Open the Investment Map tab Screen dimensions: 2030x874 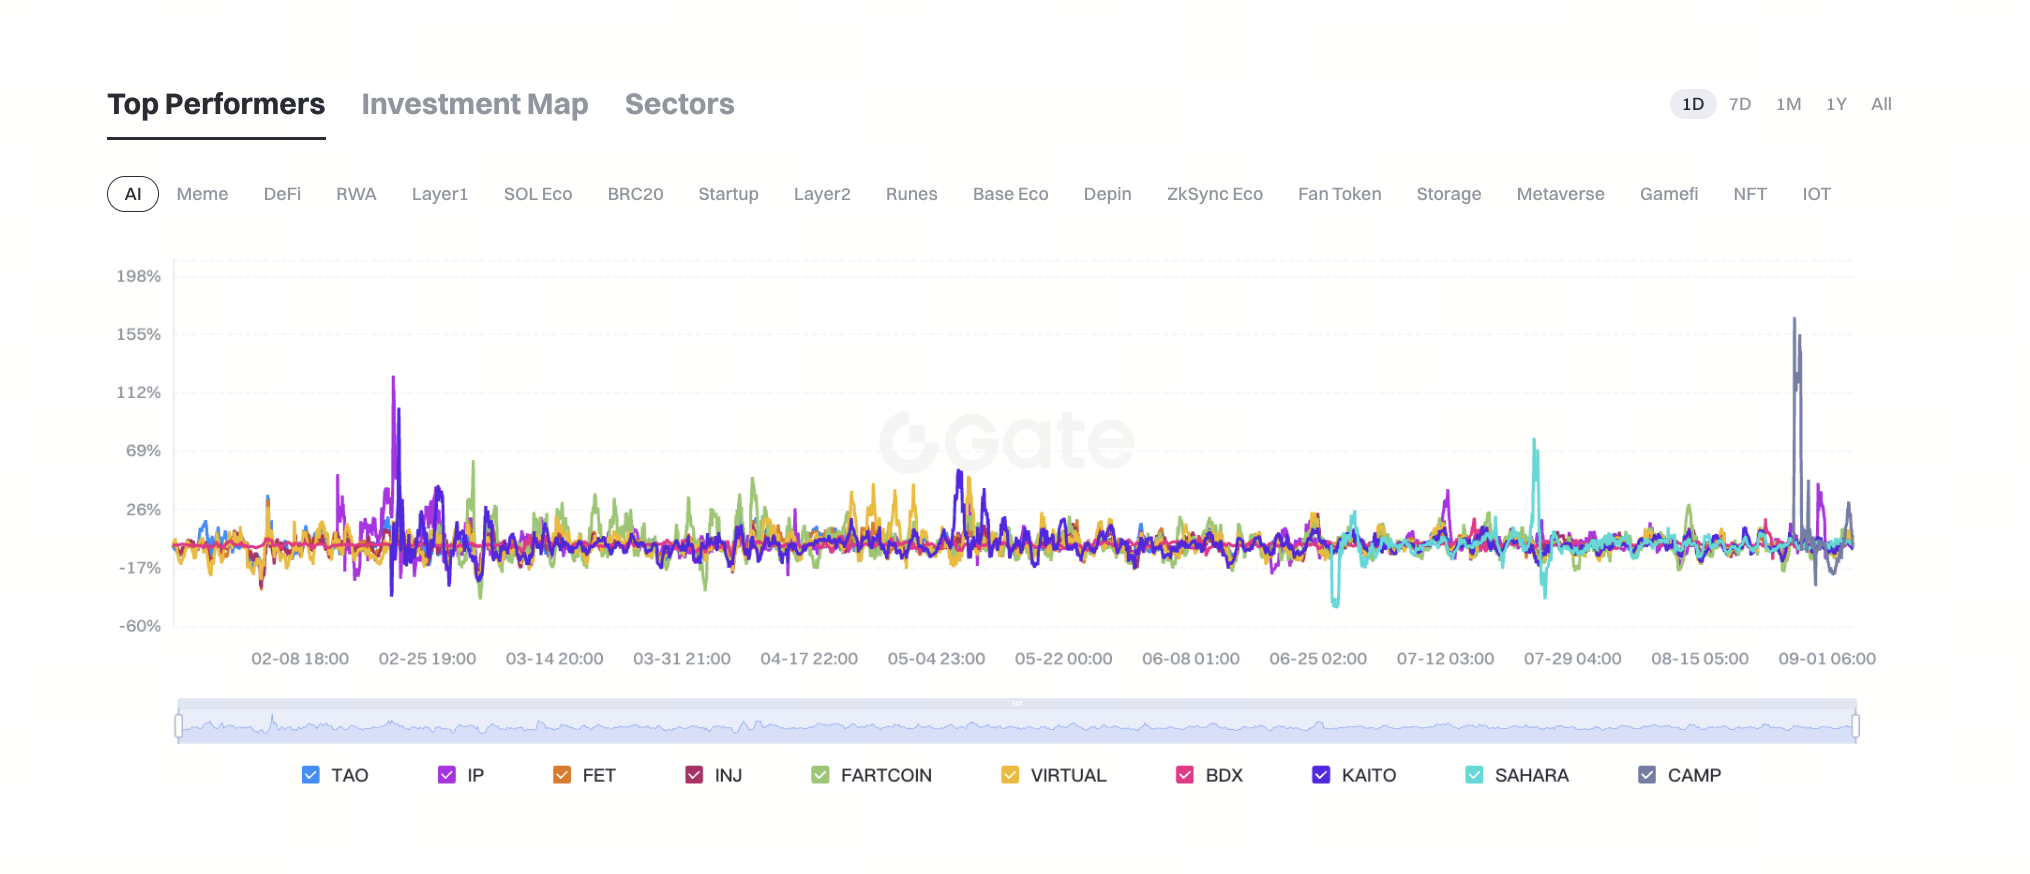[475, 104]
